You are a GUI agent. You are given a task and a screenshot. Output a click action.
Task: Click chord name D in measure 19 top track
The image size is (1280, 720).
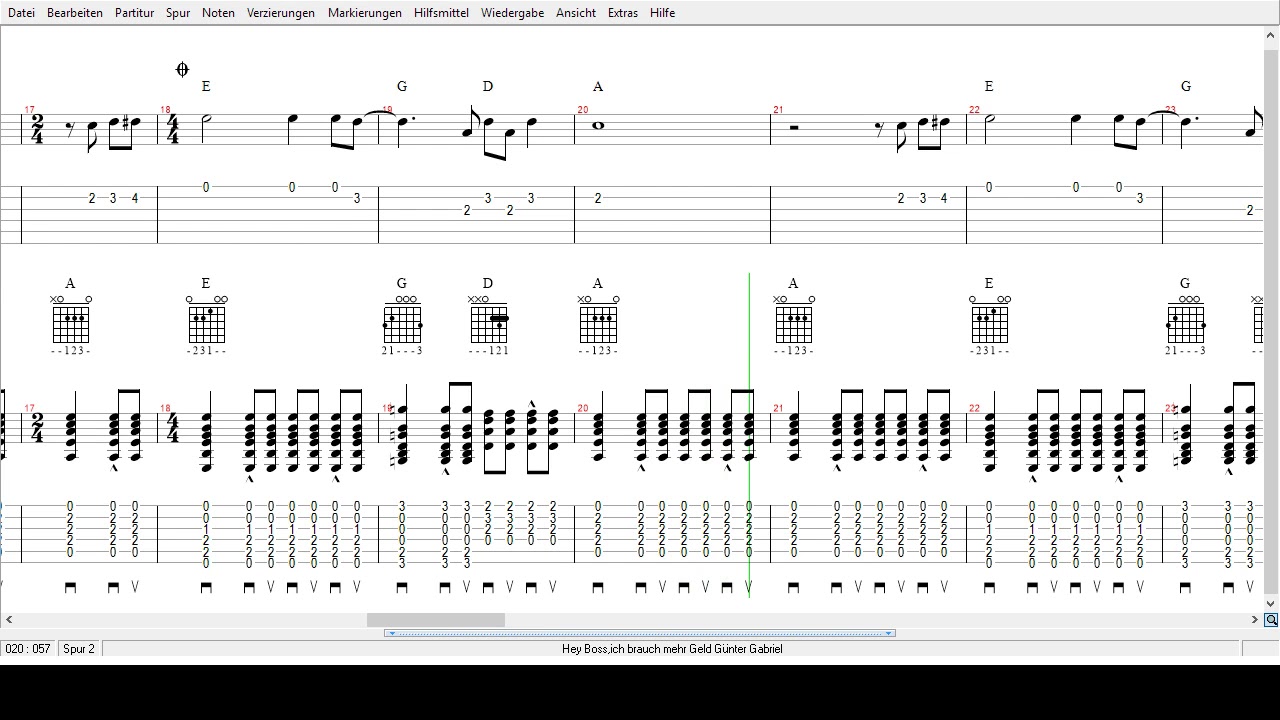[488, 87]
